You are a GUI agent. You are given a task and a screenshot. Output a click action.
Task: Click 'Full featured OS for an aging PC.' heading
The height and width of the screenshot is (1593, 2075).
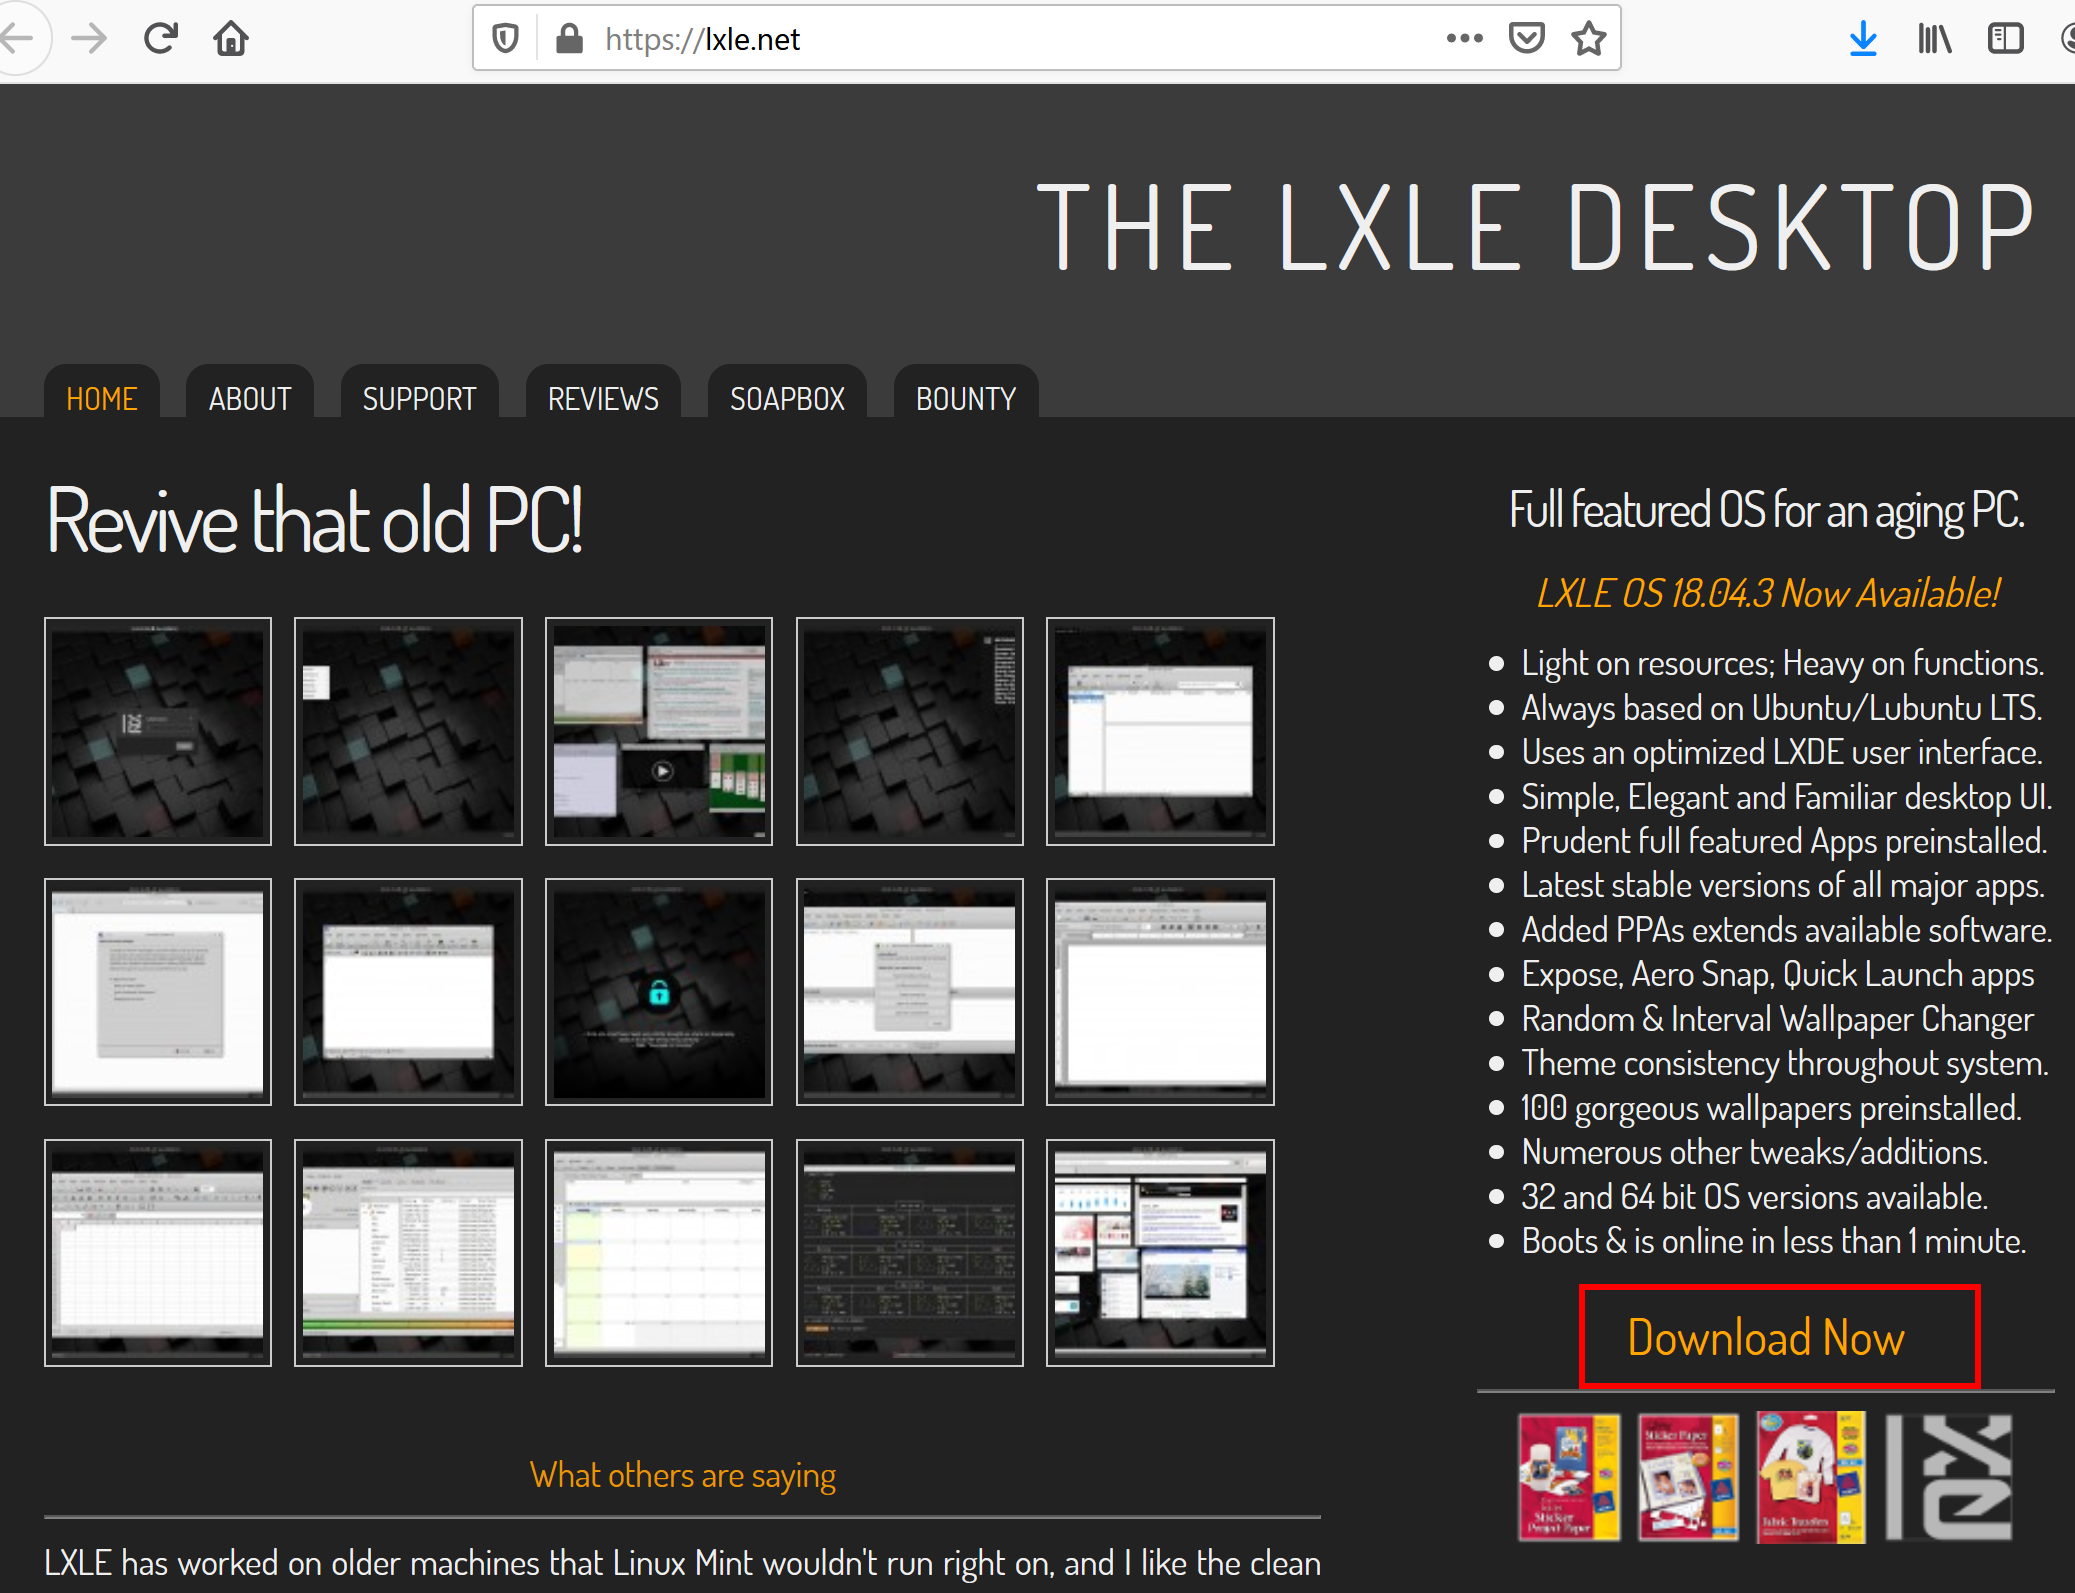click(1766, 511)
